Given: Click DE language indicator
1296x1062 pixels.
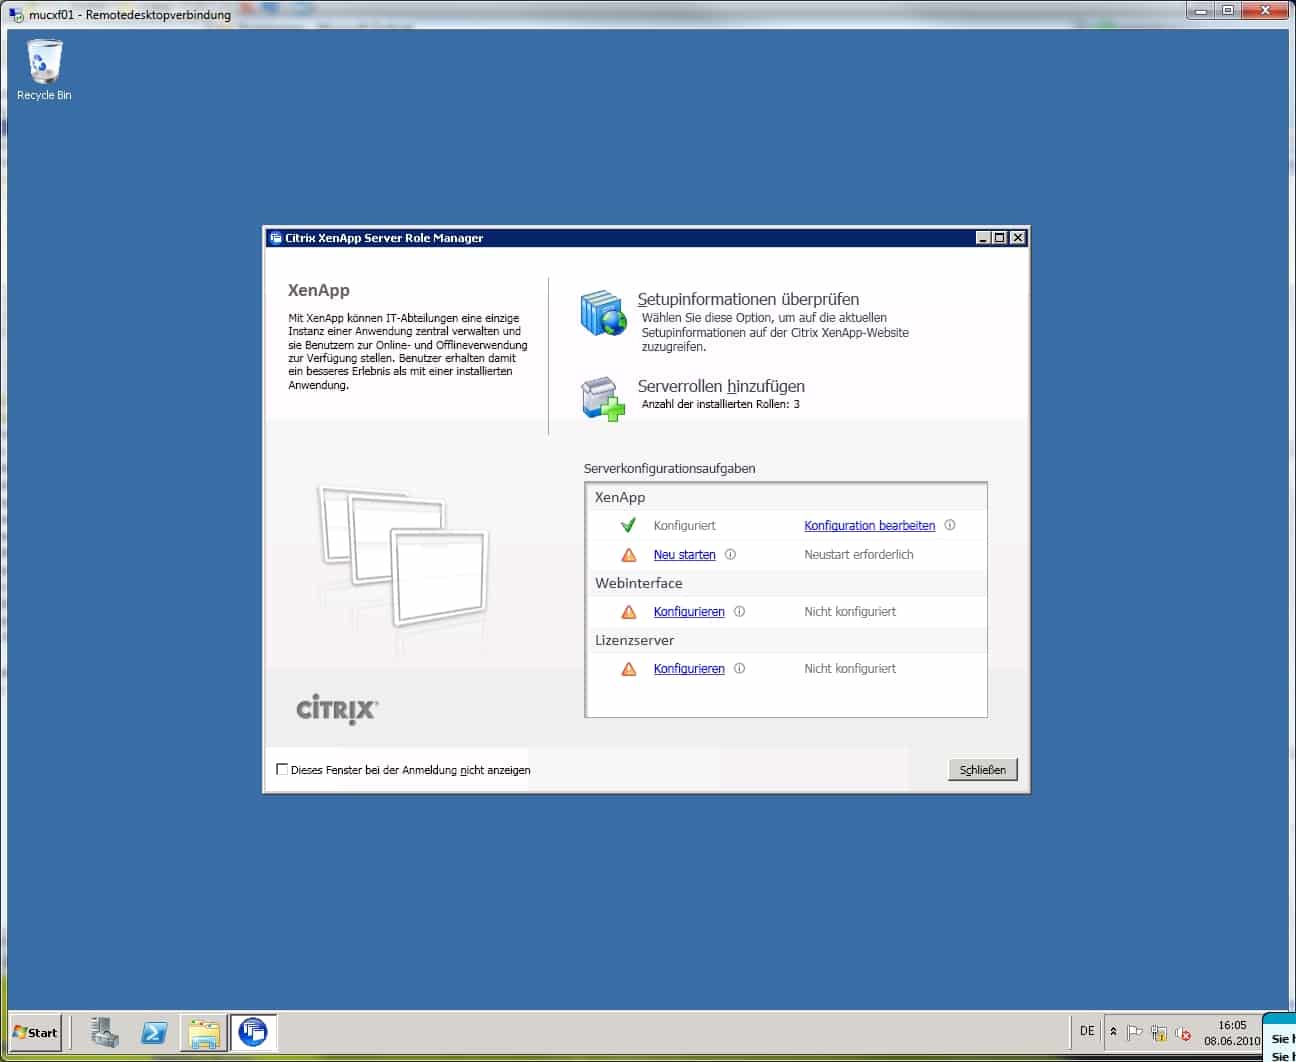Looking at the screenshot, I should click(1087, 1031).
